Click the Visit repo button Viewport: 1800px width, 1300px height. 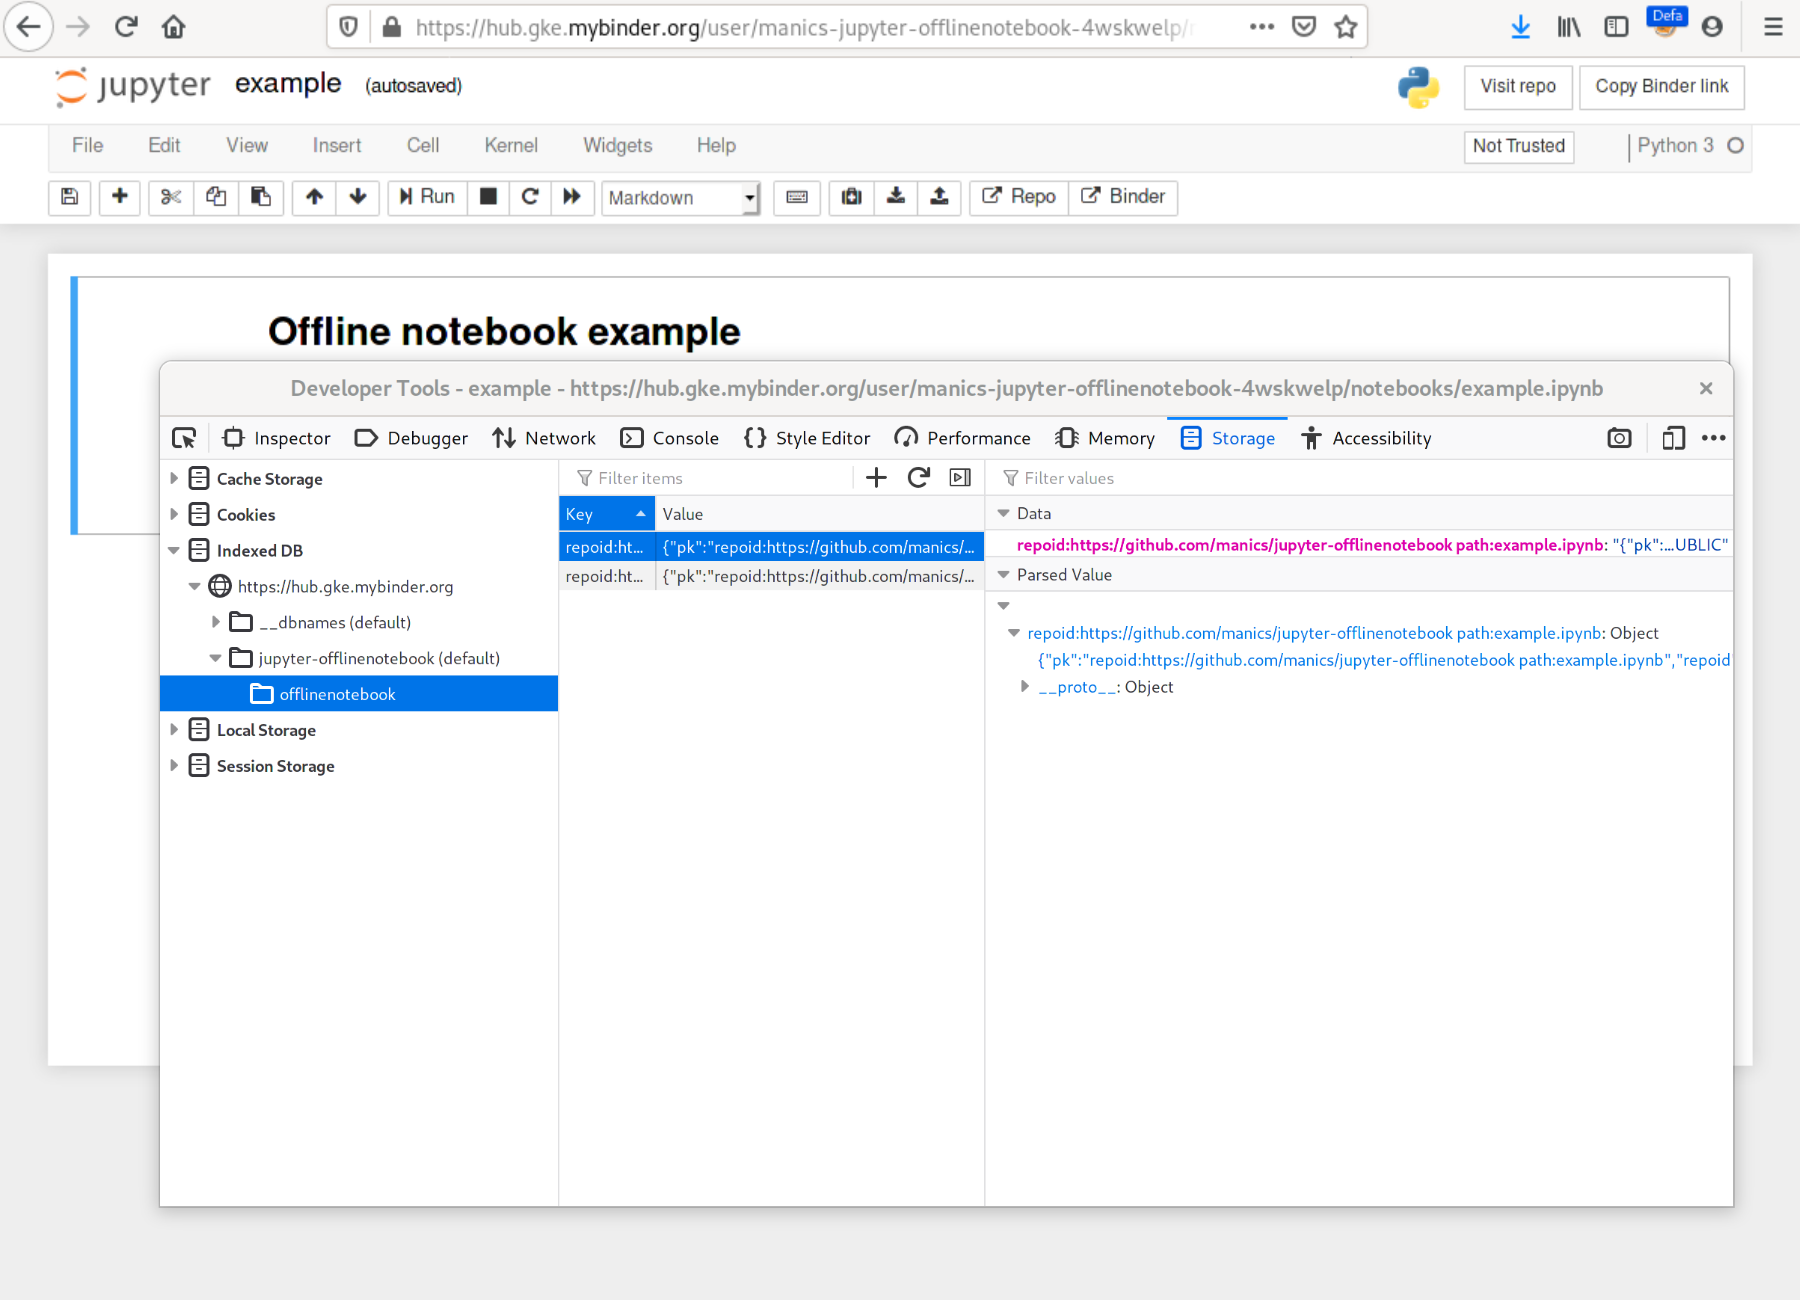[x=1518, y=87]
